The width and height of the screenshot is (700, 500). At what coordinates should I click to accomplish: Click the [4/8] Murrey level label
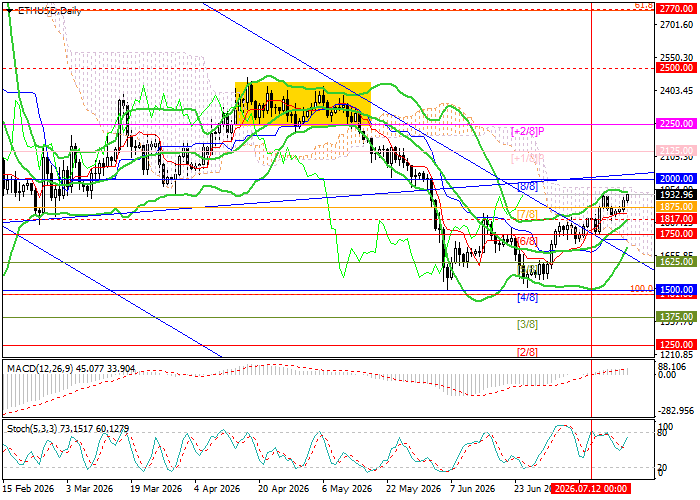click(527, 297)
